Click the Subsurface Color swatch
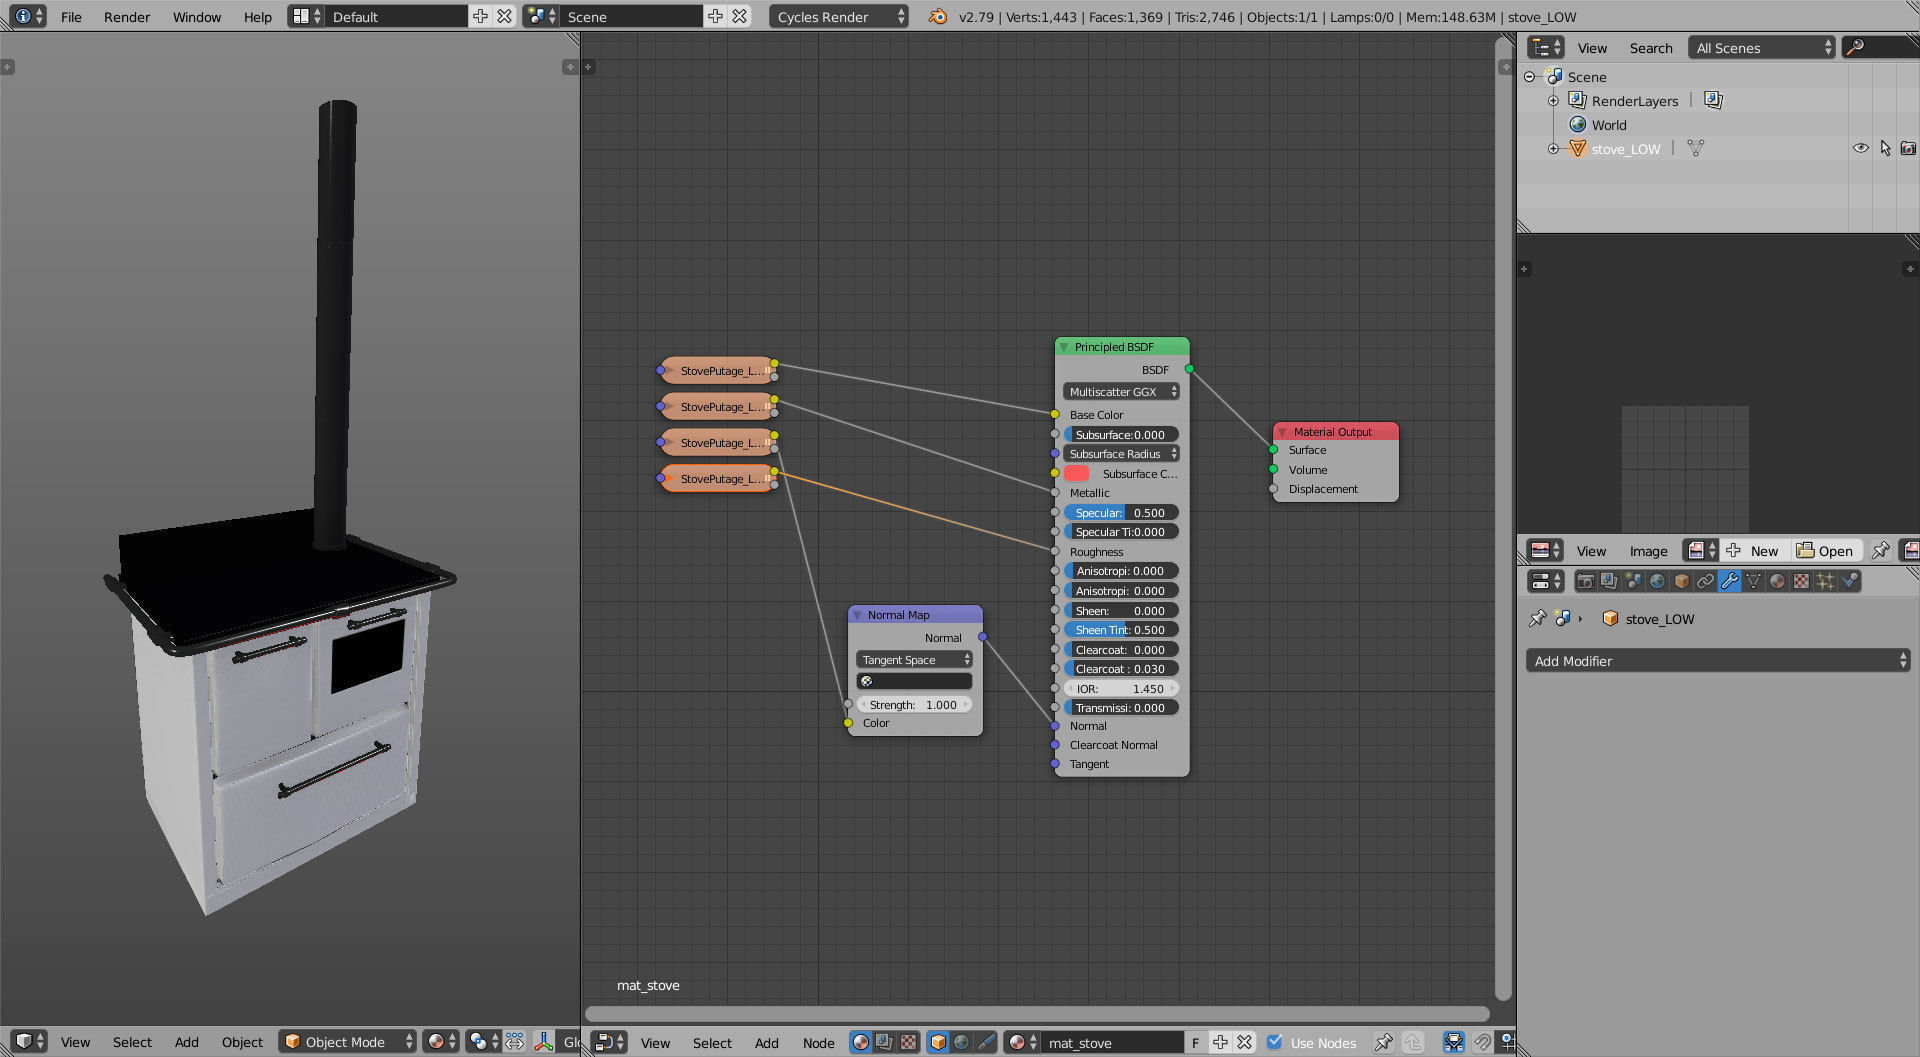The image size is (1920, 1057). point(1077,474)
